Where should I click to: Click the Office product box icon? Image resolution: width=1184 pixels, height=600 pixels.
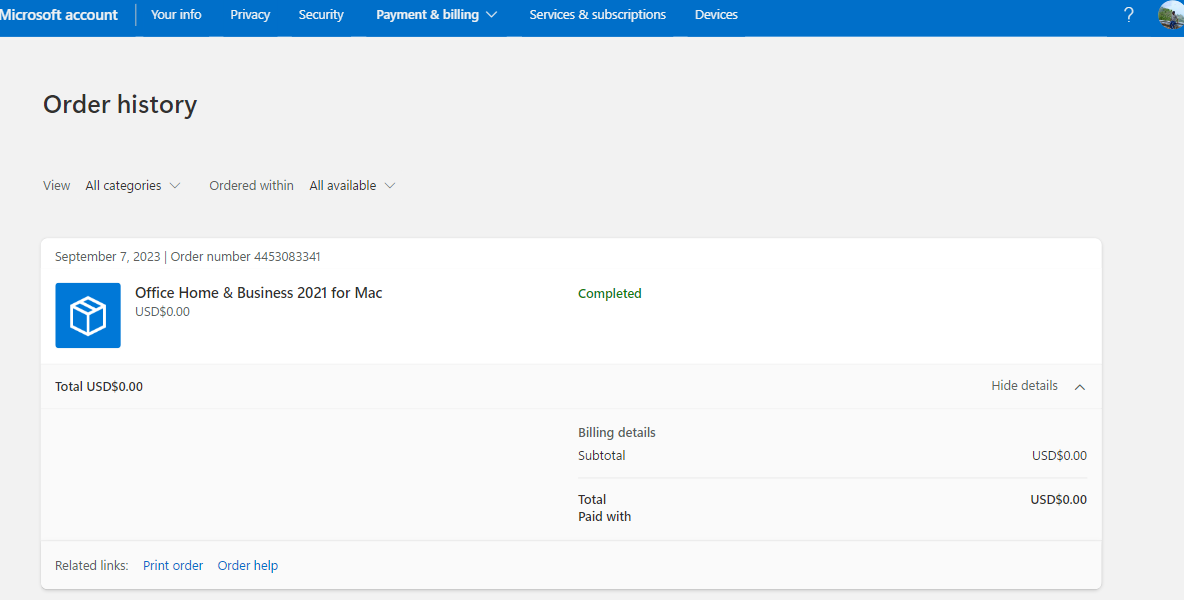click(88, 316)
